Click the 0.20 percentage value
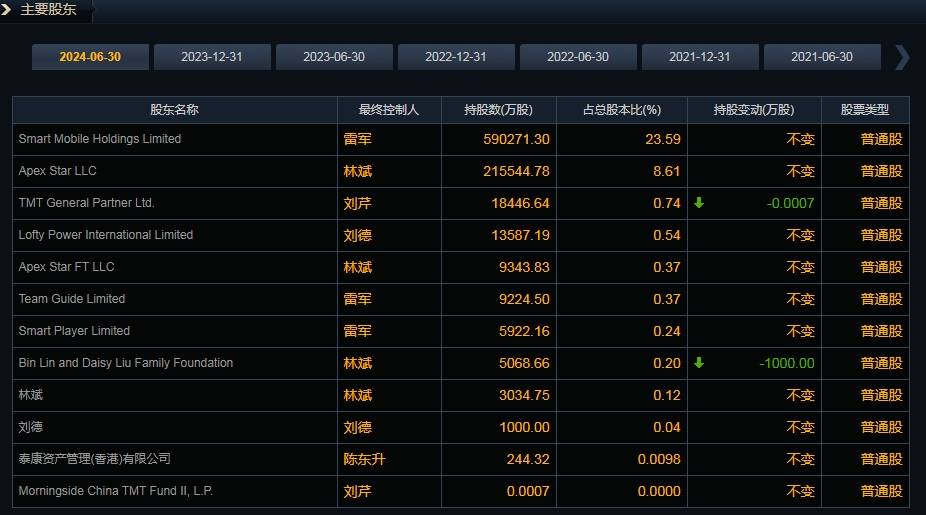 tap(667, 363)
